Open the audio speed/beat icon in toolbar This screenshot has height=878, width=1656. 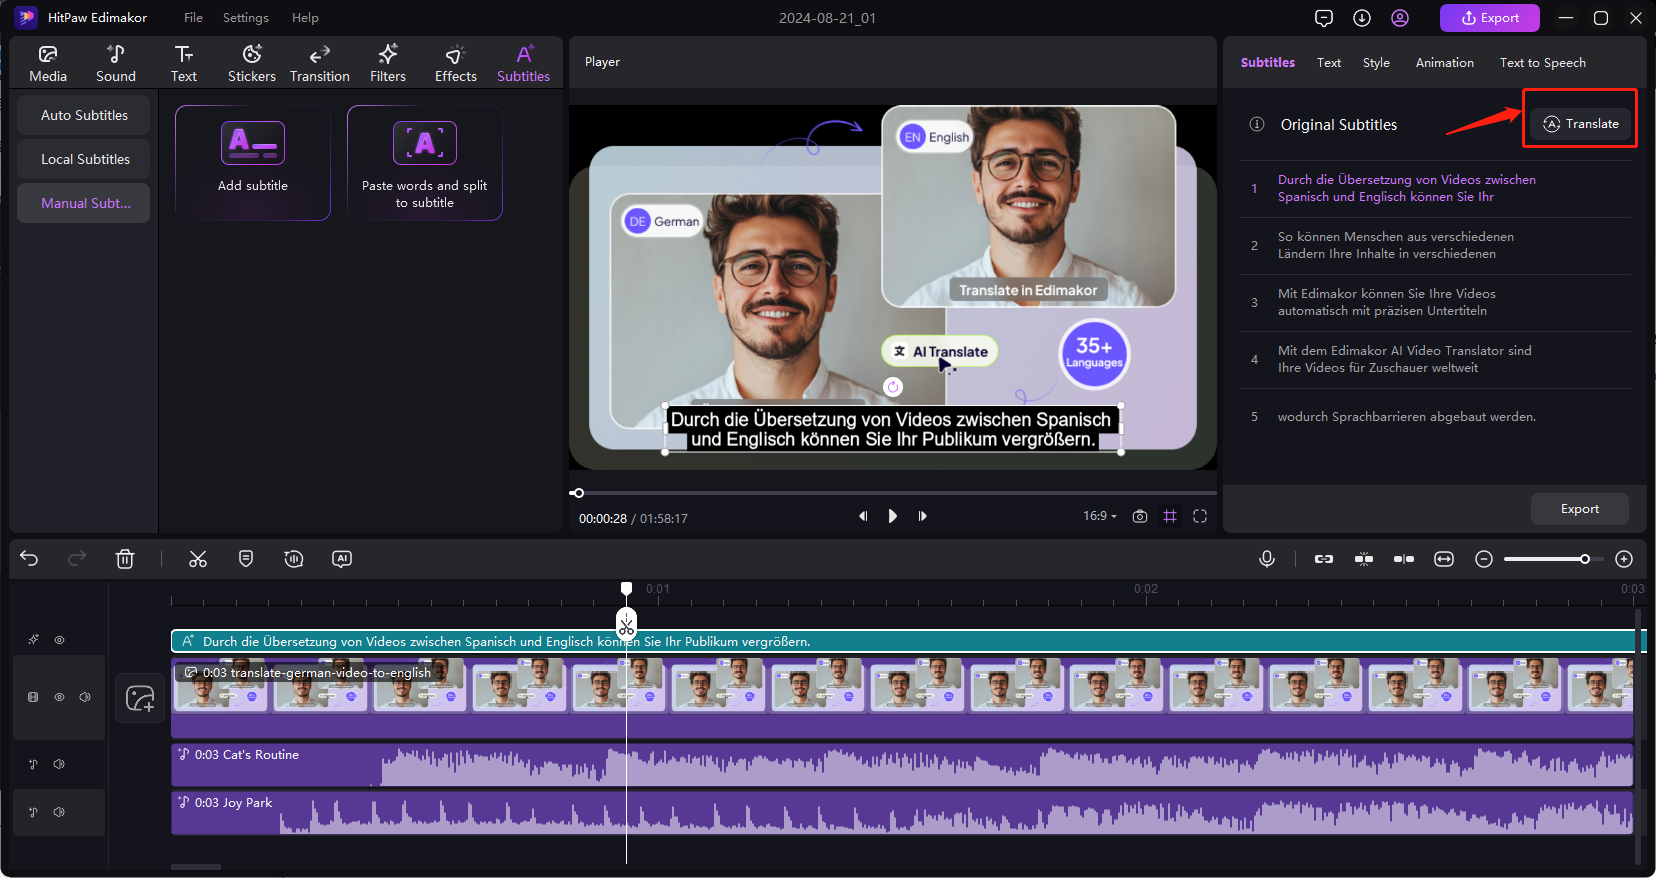point(294,559)
